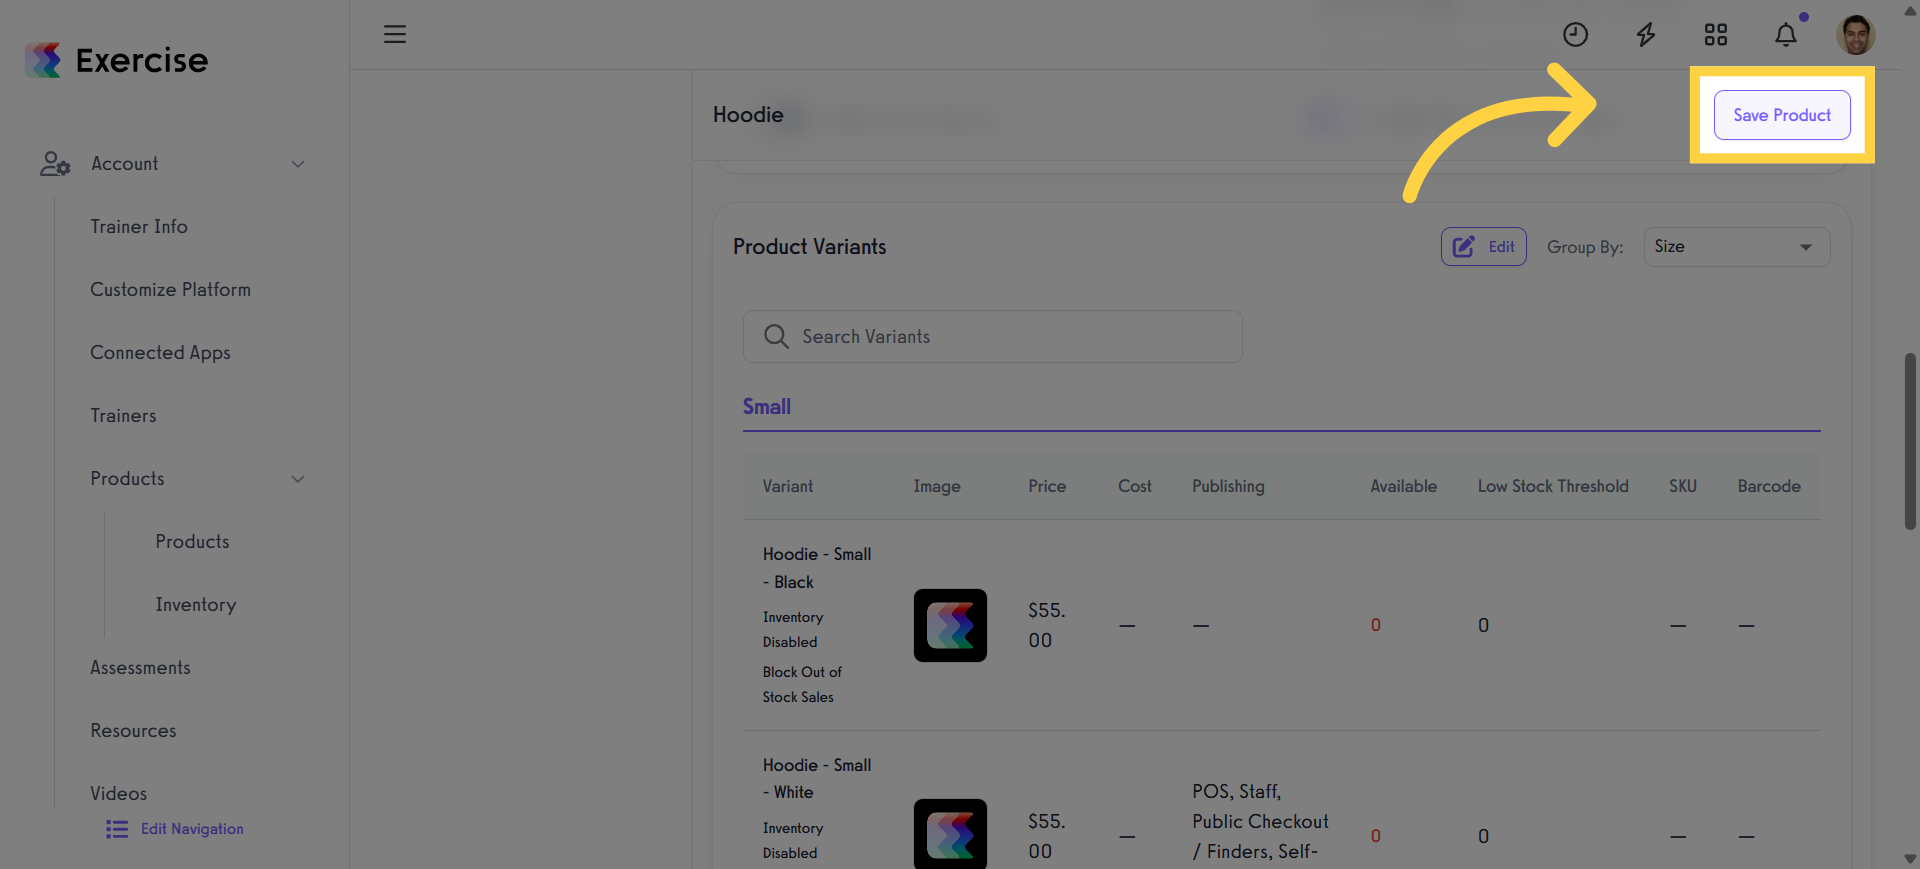Screen dimensions: 1920x869
Task: Open Customize Platform
Action: click(171, 290)
